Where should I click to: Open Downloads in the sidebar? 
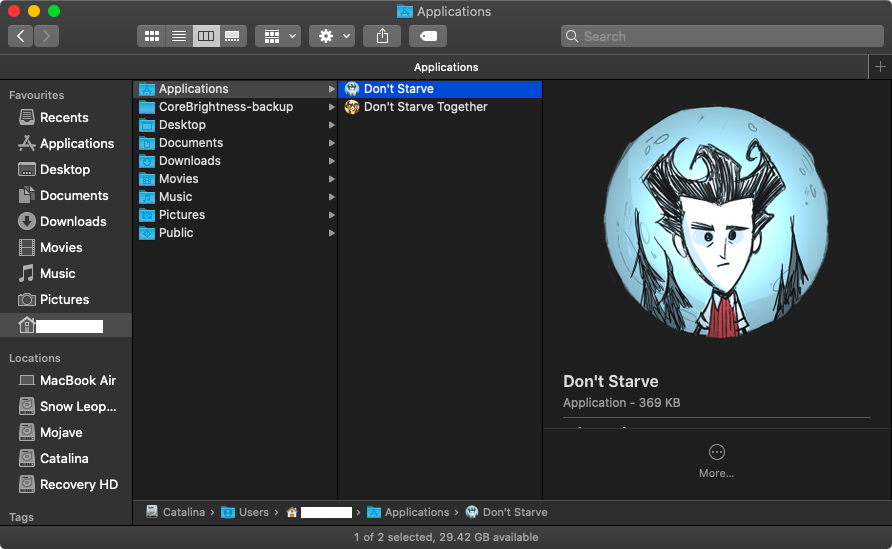(x=66, y=222)
